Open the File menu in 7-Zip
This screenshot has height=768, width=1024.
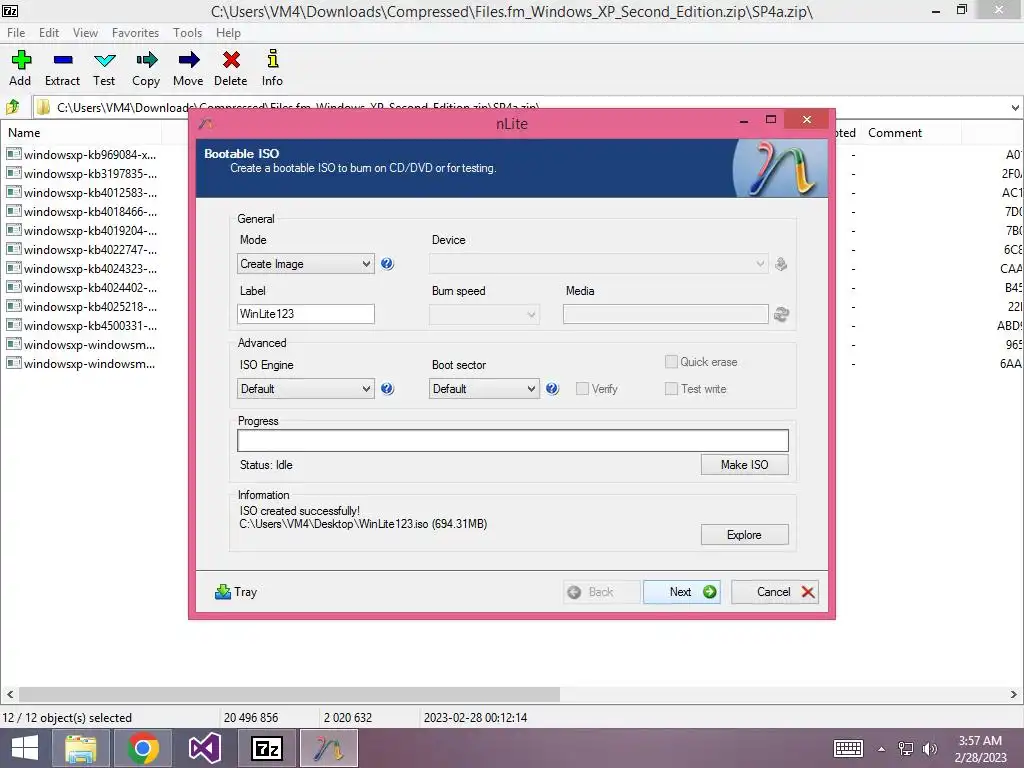tap(16, 33)
